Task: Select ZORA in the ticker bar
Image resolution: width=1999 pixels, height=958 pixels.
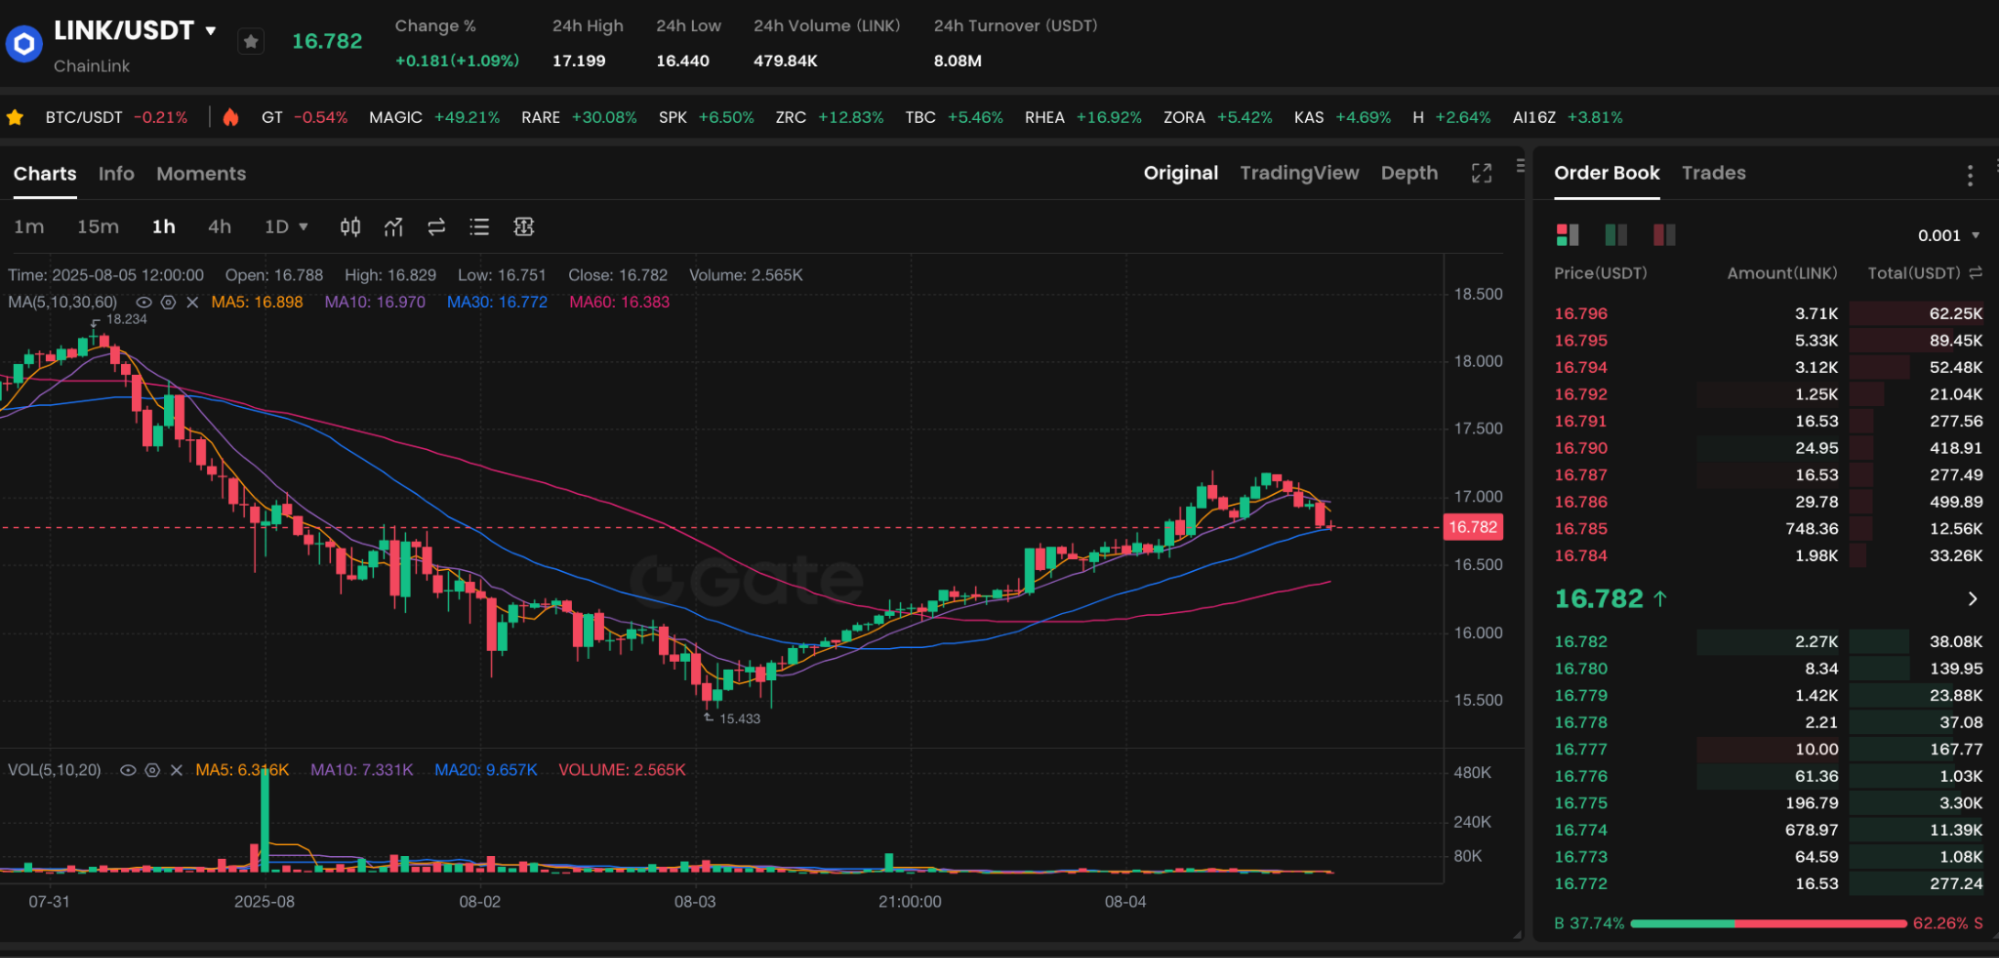Action: [1218, 117]
